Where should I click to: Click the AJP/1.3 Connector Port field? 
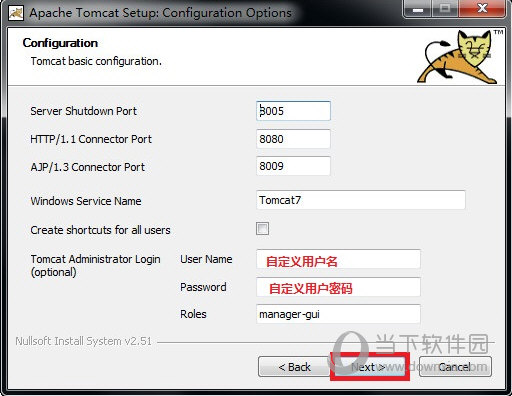pyautogui.click(x=293, y=166)
